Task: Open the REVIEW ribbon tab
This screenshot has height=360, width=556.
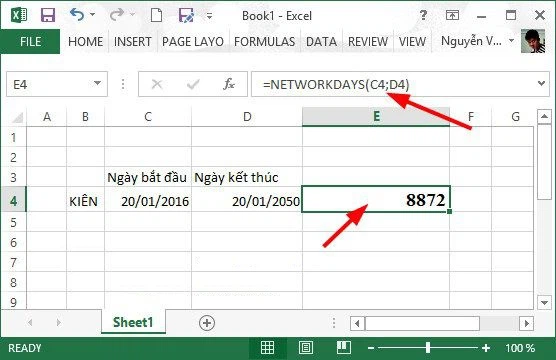Action: click(x=368, y=41)
